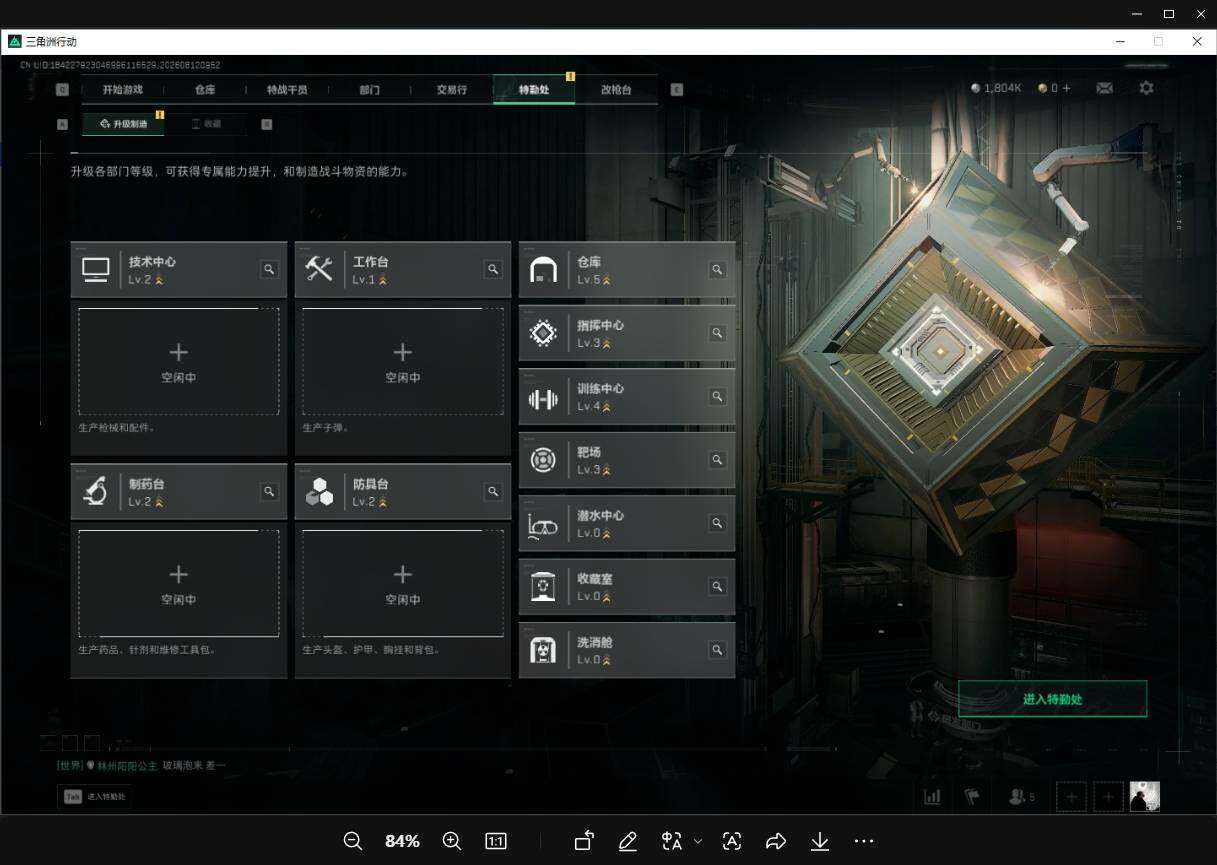The image size is (1217, 865).
Task: Open 靶场 details with the magnifier icon
Action: pyautogui.click(x=717, y=460)
